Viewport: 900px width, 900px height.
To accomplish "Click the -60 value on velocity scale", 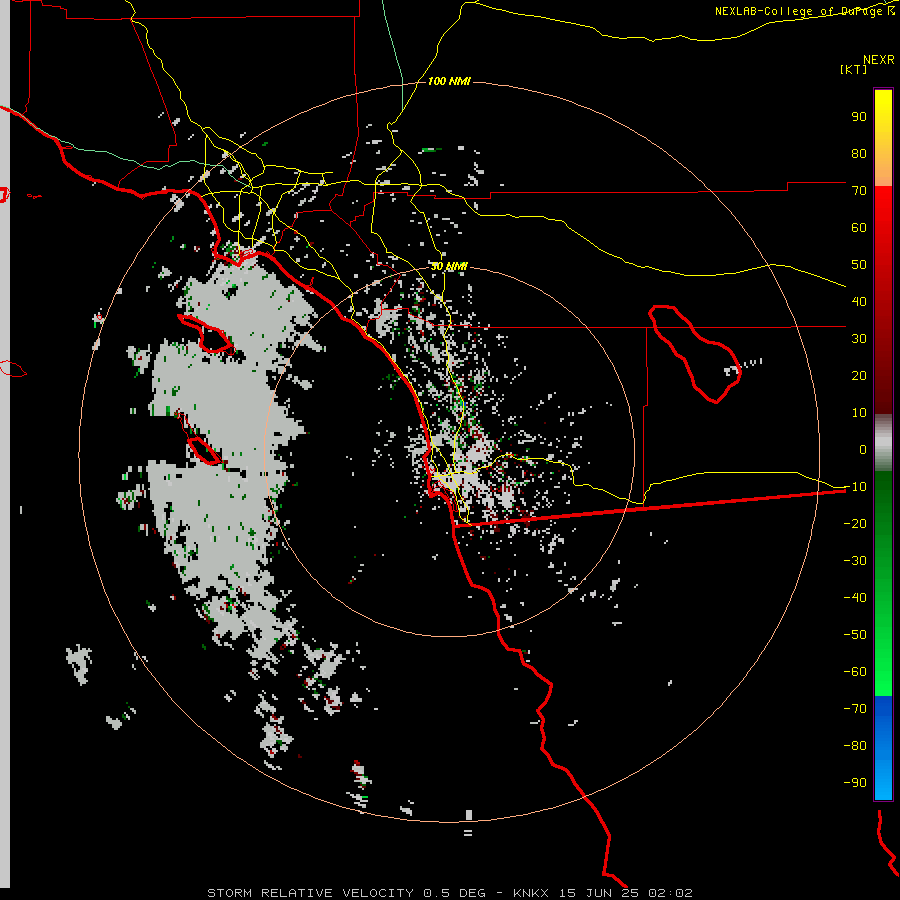I will pyautogui.click(x=855, y=672).
